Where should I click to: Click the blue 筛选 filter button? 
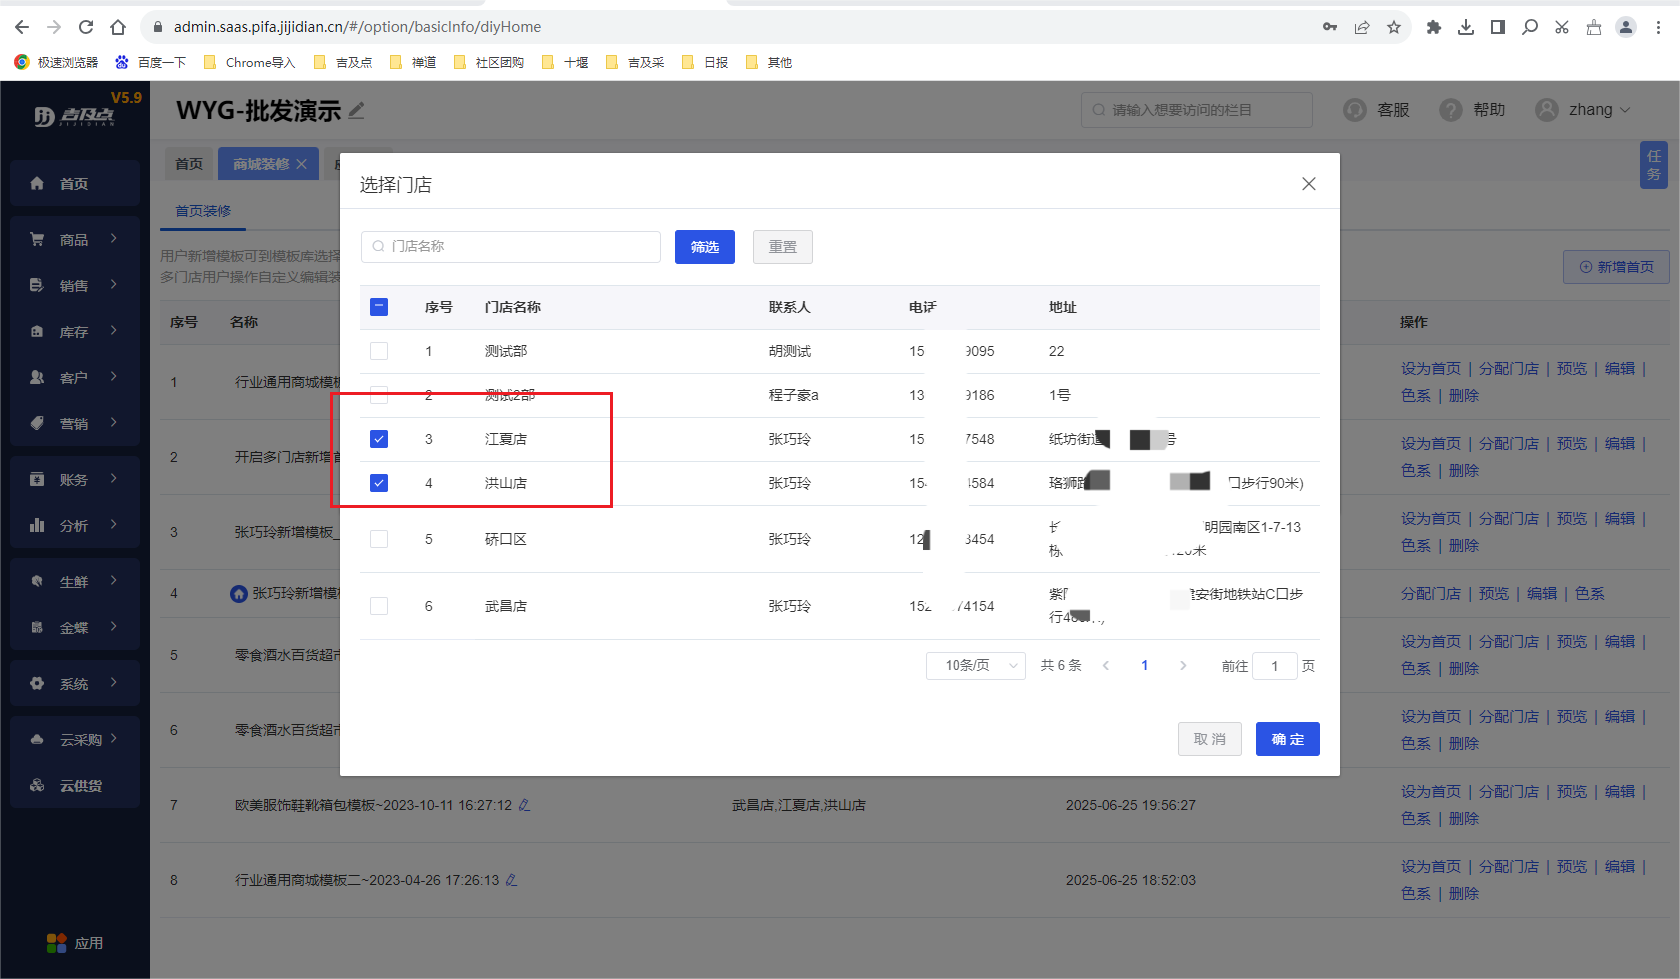[704, 247]
